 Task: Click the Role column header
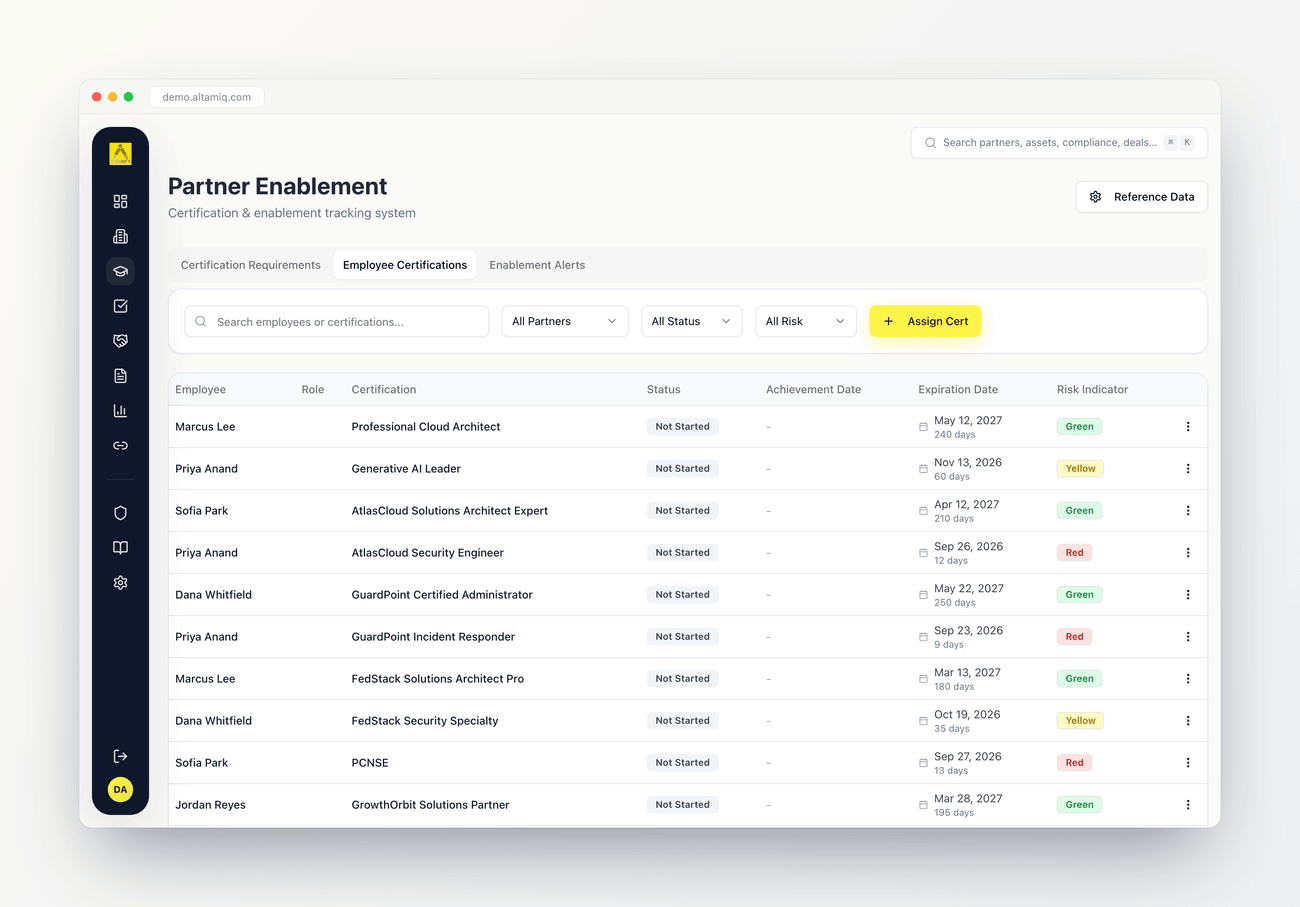coord(313,390)
